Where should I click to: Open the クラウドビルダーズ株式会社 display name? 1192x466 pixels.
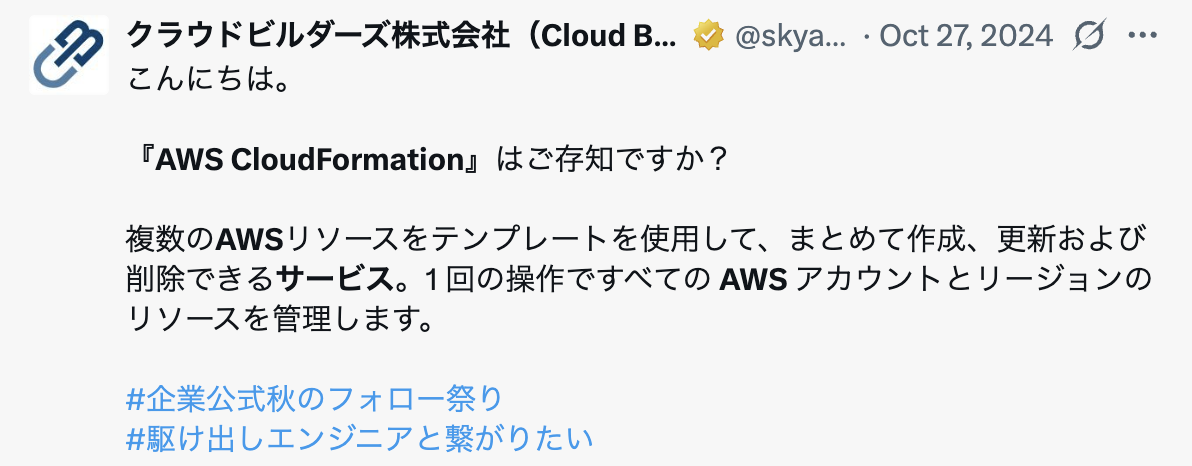(x=401, y=36)
